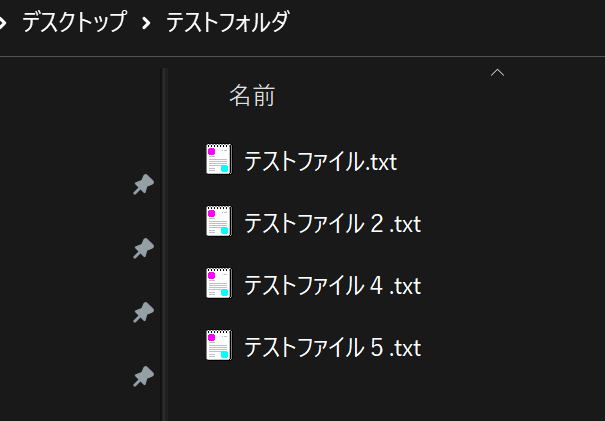Sort files using the 名前 column header
This screenshot has height=421, width=605.
pyautogui.click(x=252, y=95)
